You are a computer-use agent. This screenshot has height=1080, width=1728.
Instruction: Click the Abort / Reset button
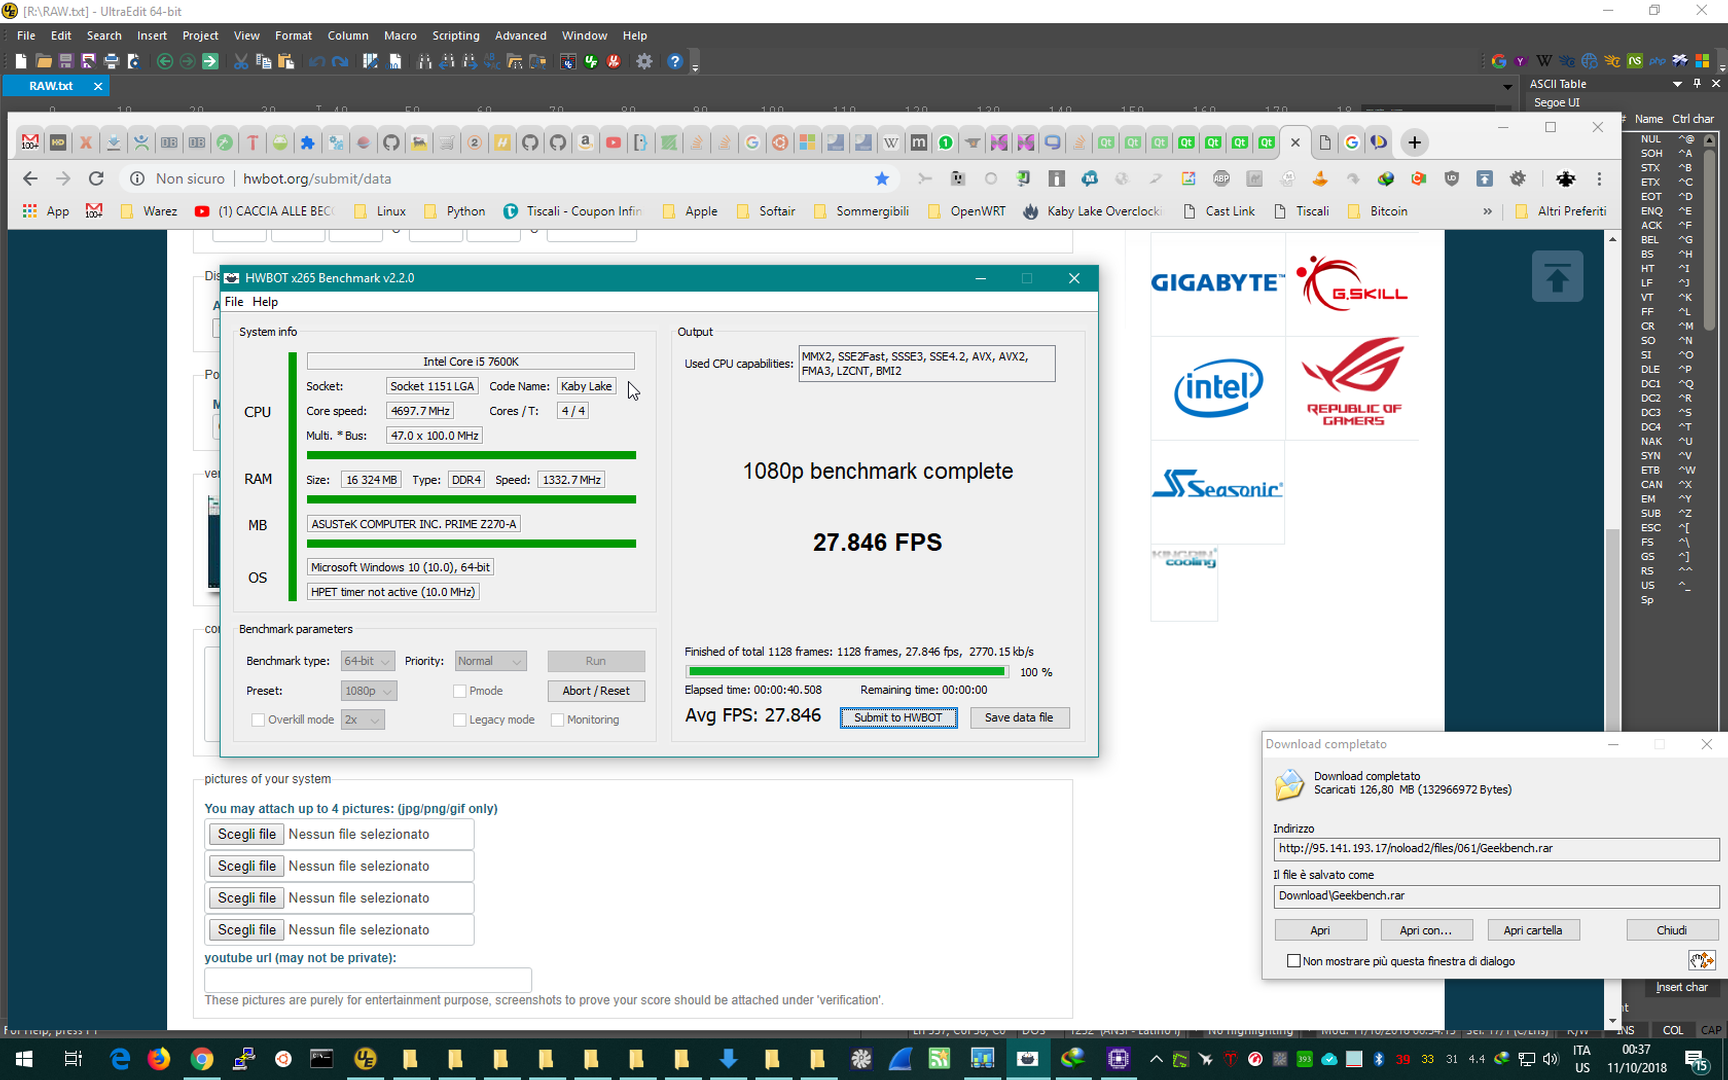pos(596,691)
